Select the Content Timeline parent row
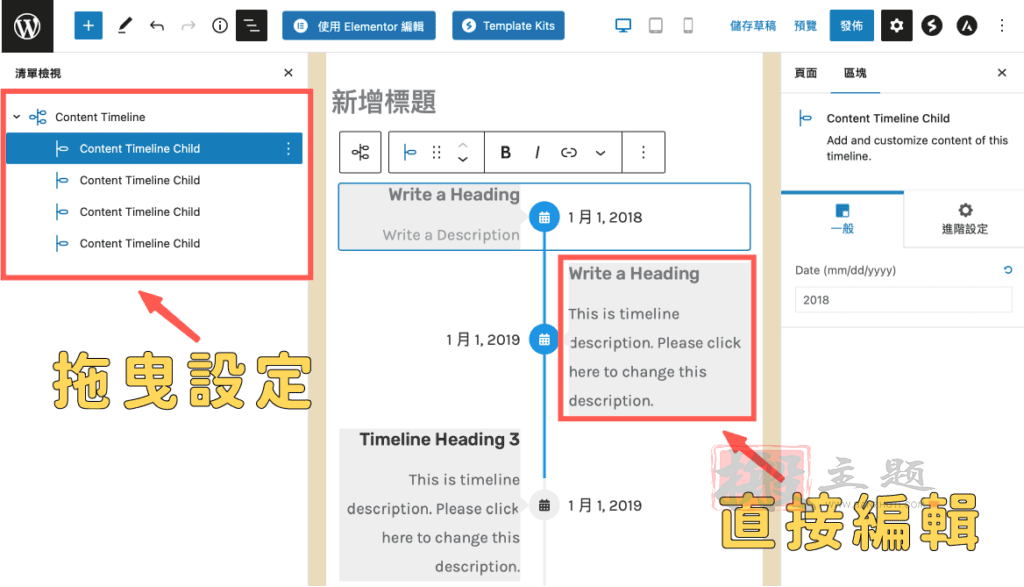The height and width of the screenshot is (587, 1024). (x=154, y=117)
